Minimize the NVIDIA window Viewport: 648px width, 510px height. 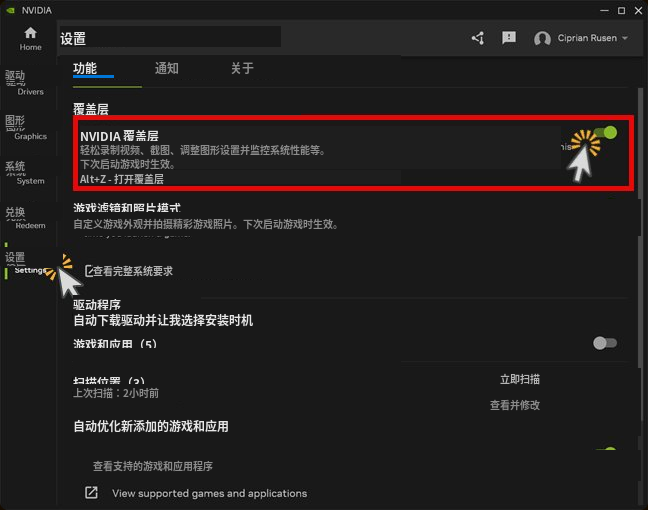pyautogui.click(x=604, y=10)
